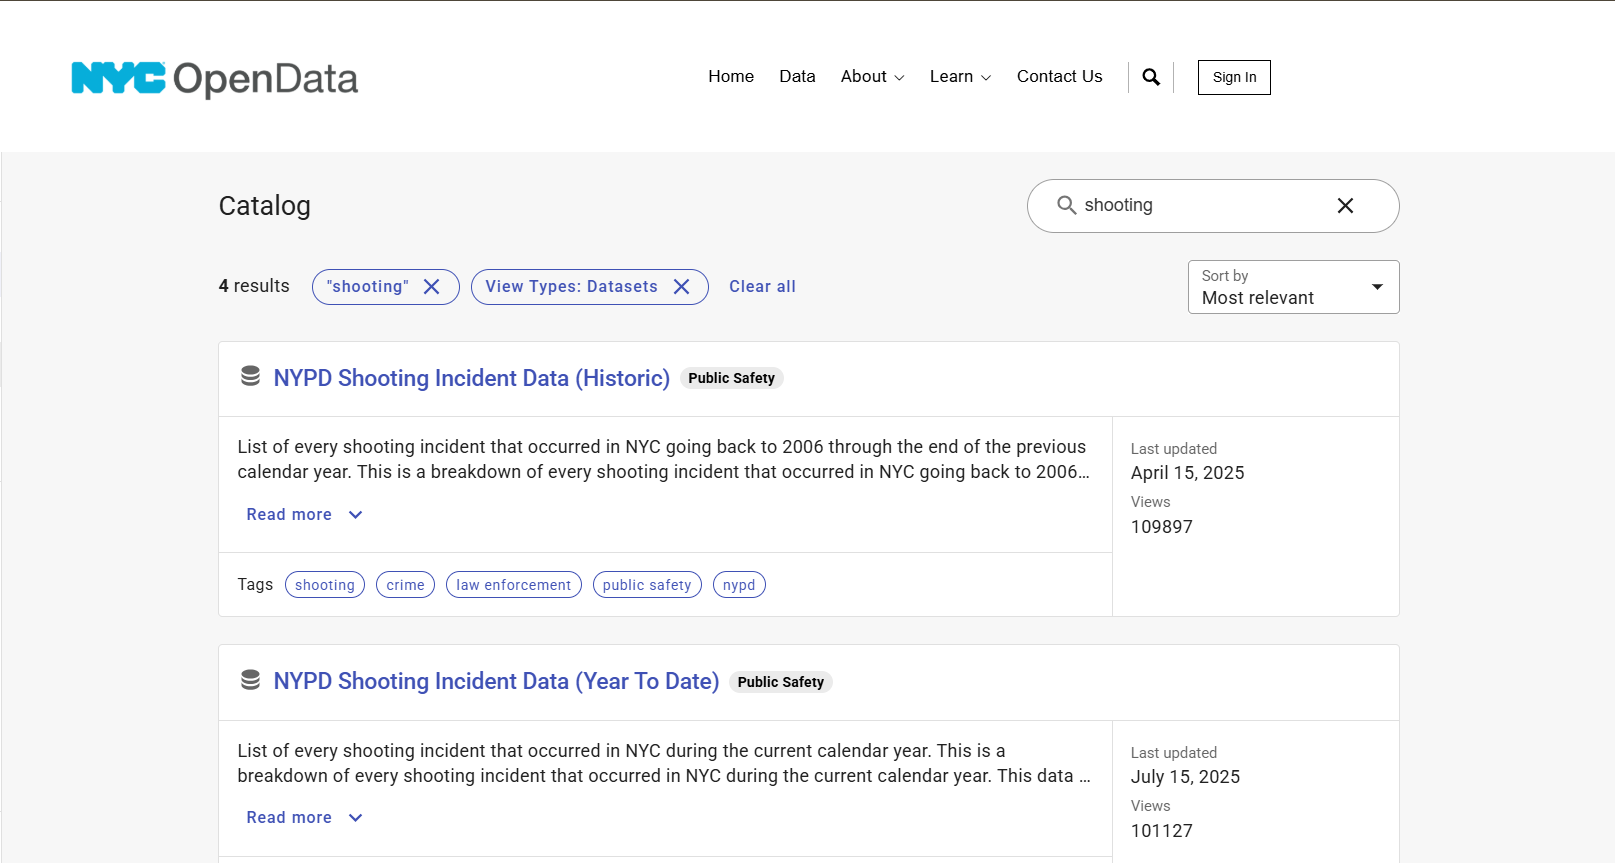Click dataset icon beside Year To Date data
This screenshot has width=1615, height=863.
pos(251,680)
